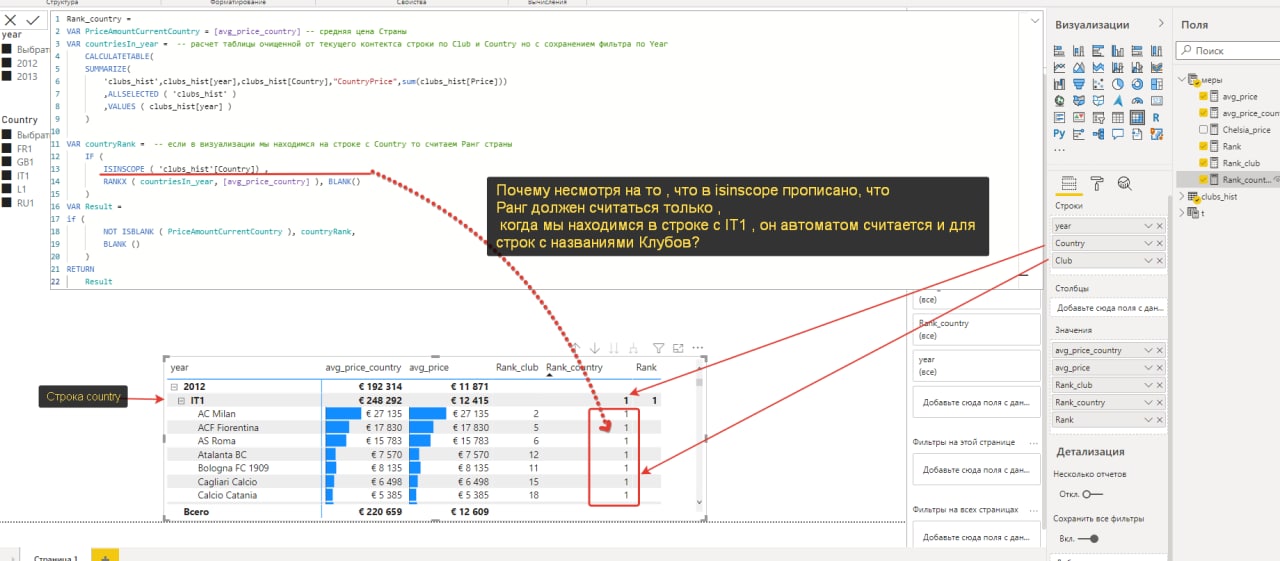Screen dimensions: 1280x561
Task: Collapse the меры table in Fields
Action: [x=1182, y=80]
